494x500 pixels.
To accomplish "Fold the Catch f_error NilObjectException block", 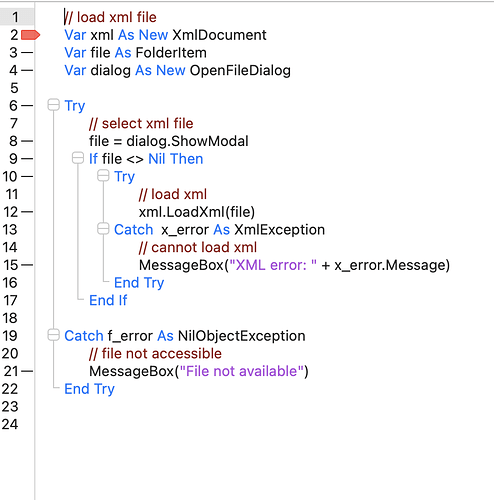I will [53, 335].
